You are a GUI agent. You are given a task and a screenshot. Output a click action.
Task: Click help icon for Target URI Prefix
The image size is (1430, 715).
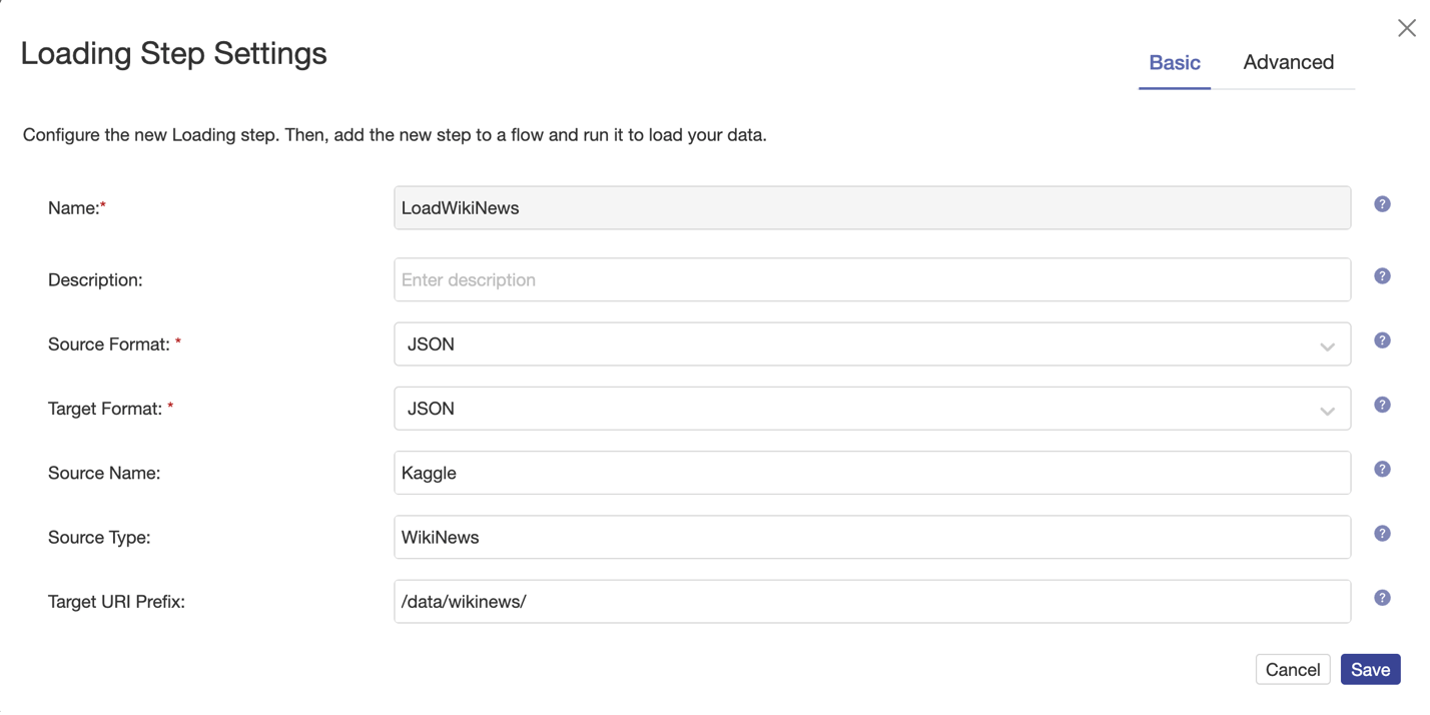1382,598
